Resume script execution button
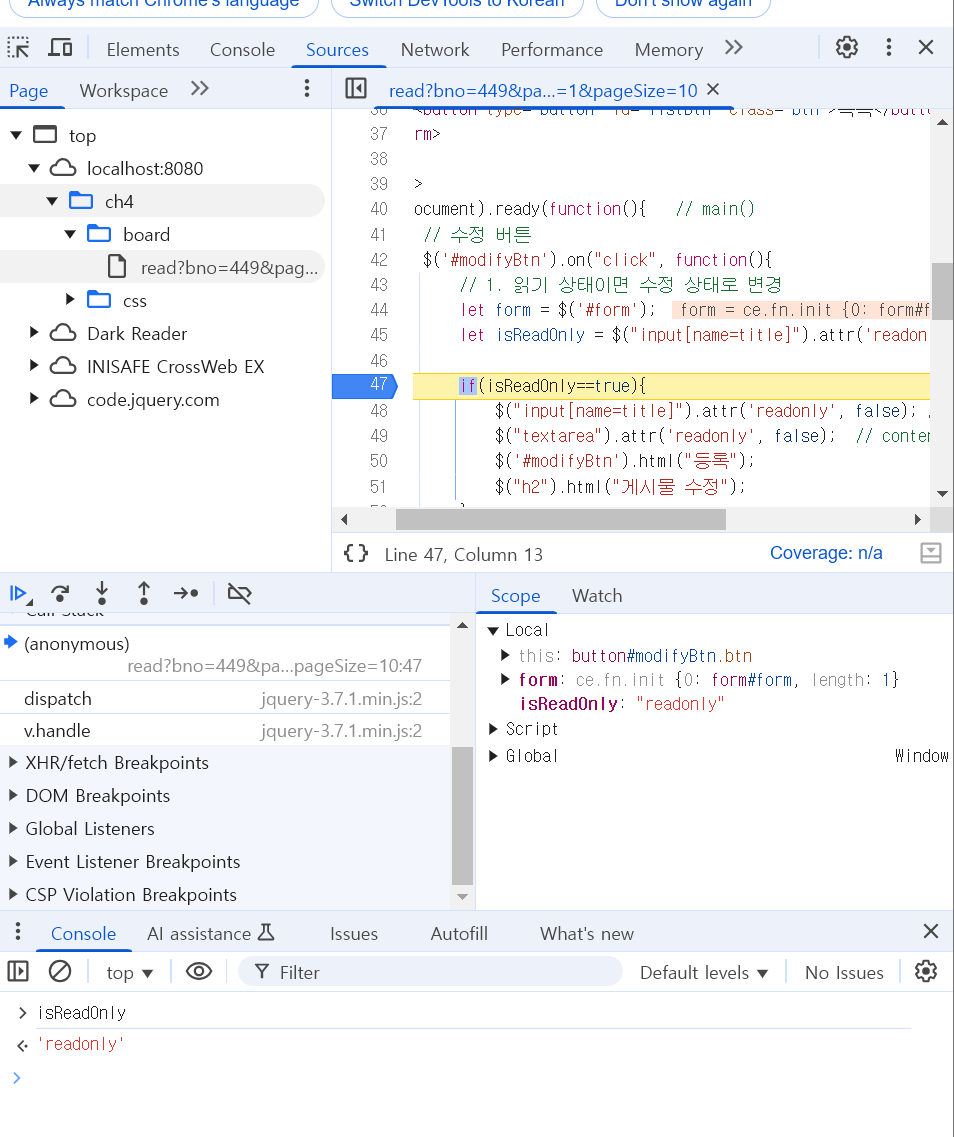The image size is (954, 1137). [20, 594]
